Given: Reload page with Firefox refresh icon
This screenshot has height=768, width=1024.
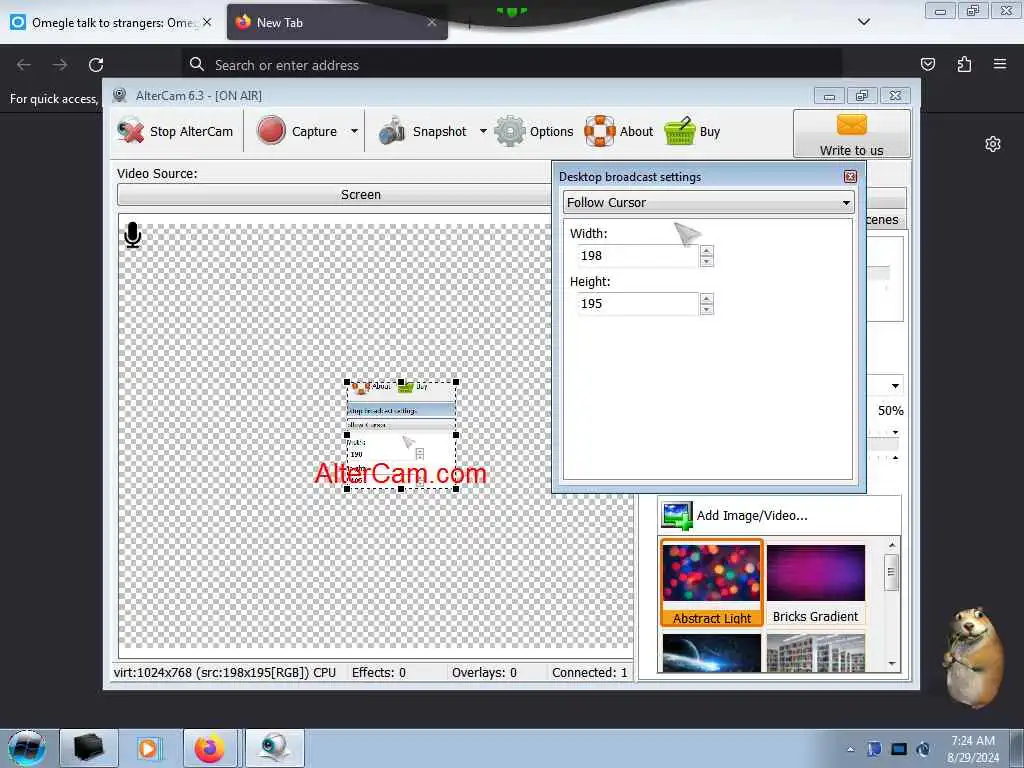Looking at the screenshot, I should 96,65.
